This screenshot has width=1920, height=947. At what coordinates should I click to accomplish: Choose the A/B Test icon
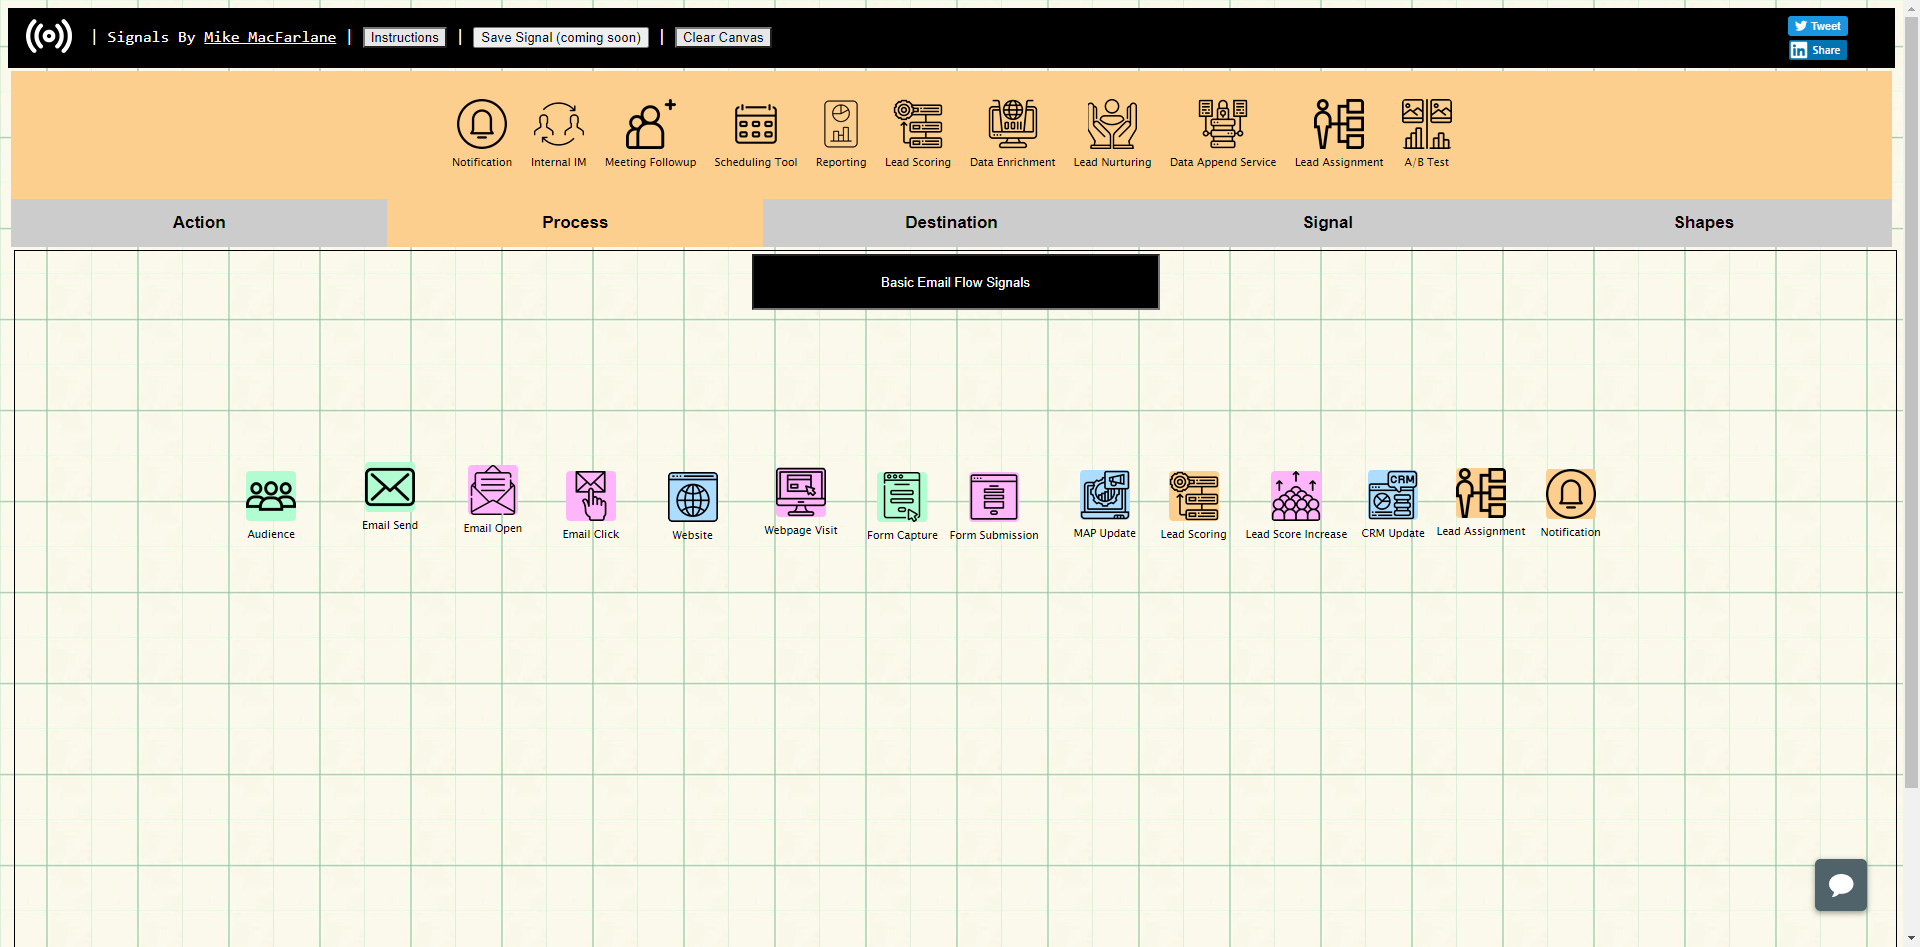click(1427, 125)
